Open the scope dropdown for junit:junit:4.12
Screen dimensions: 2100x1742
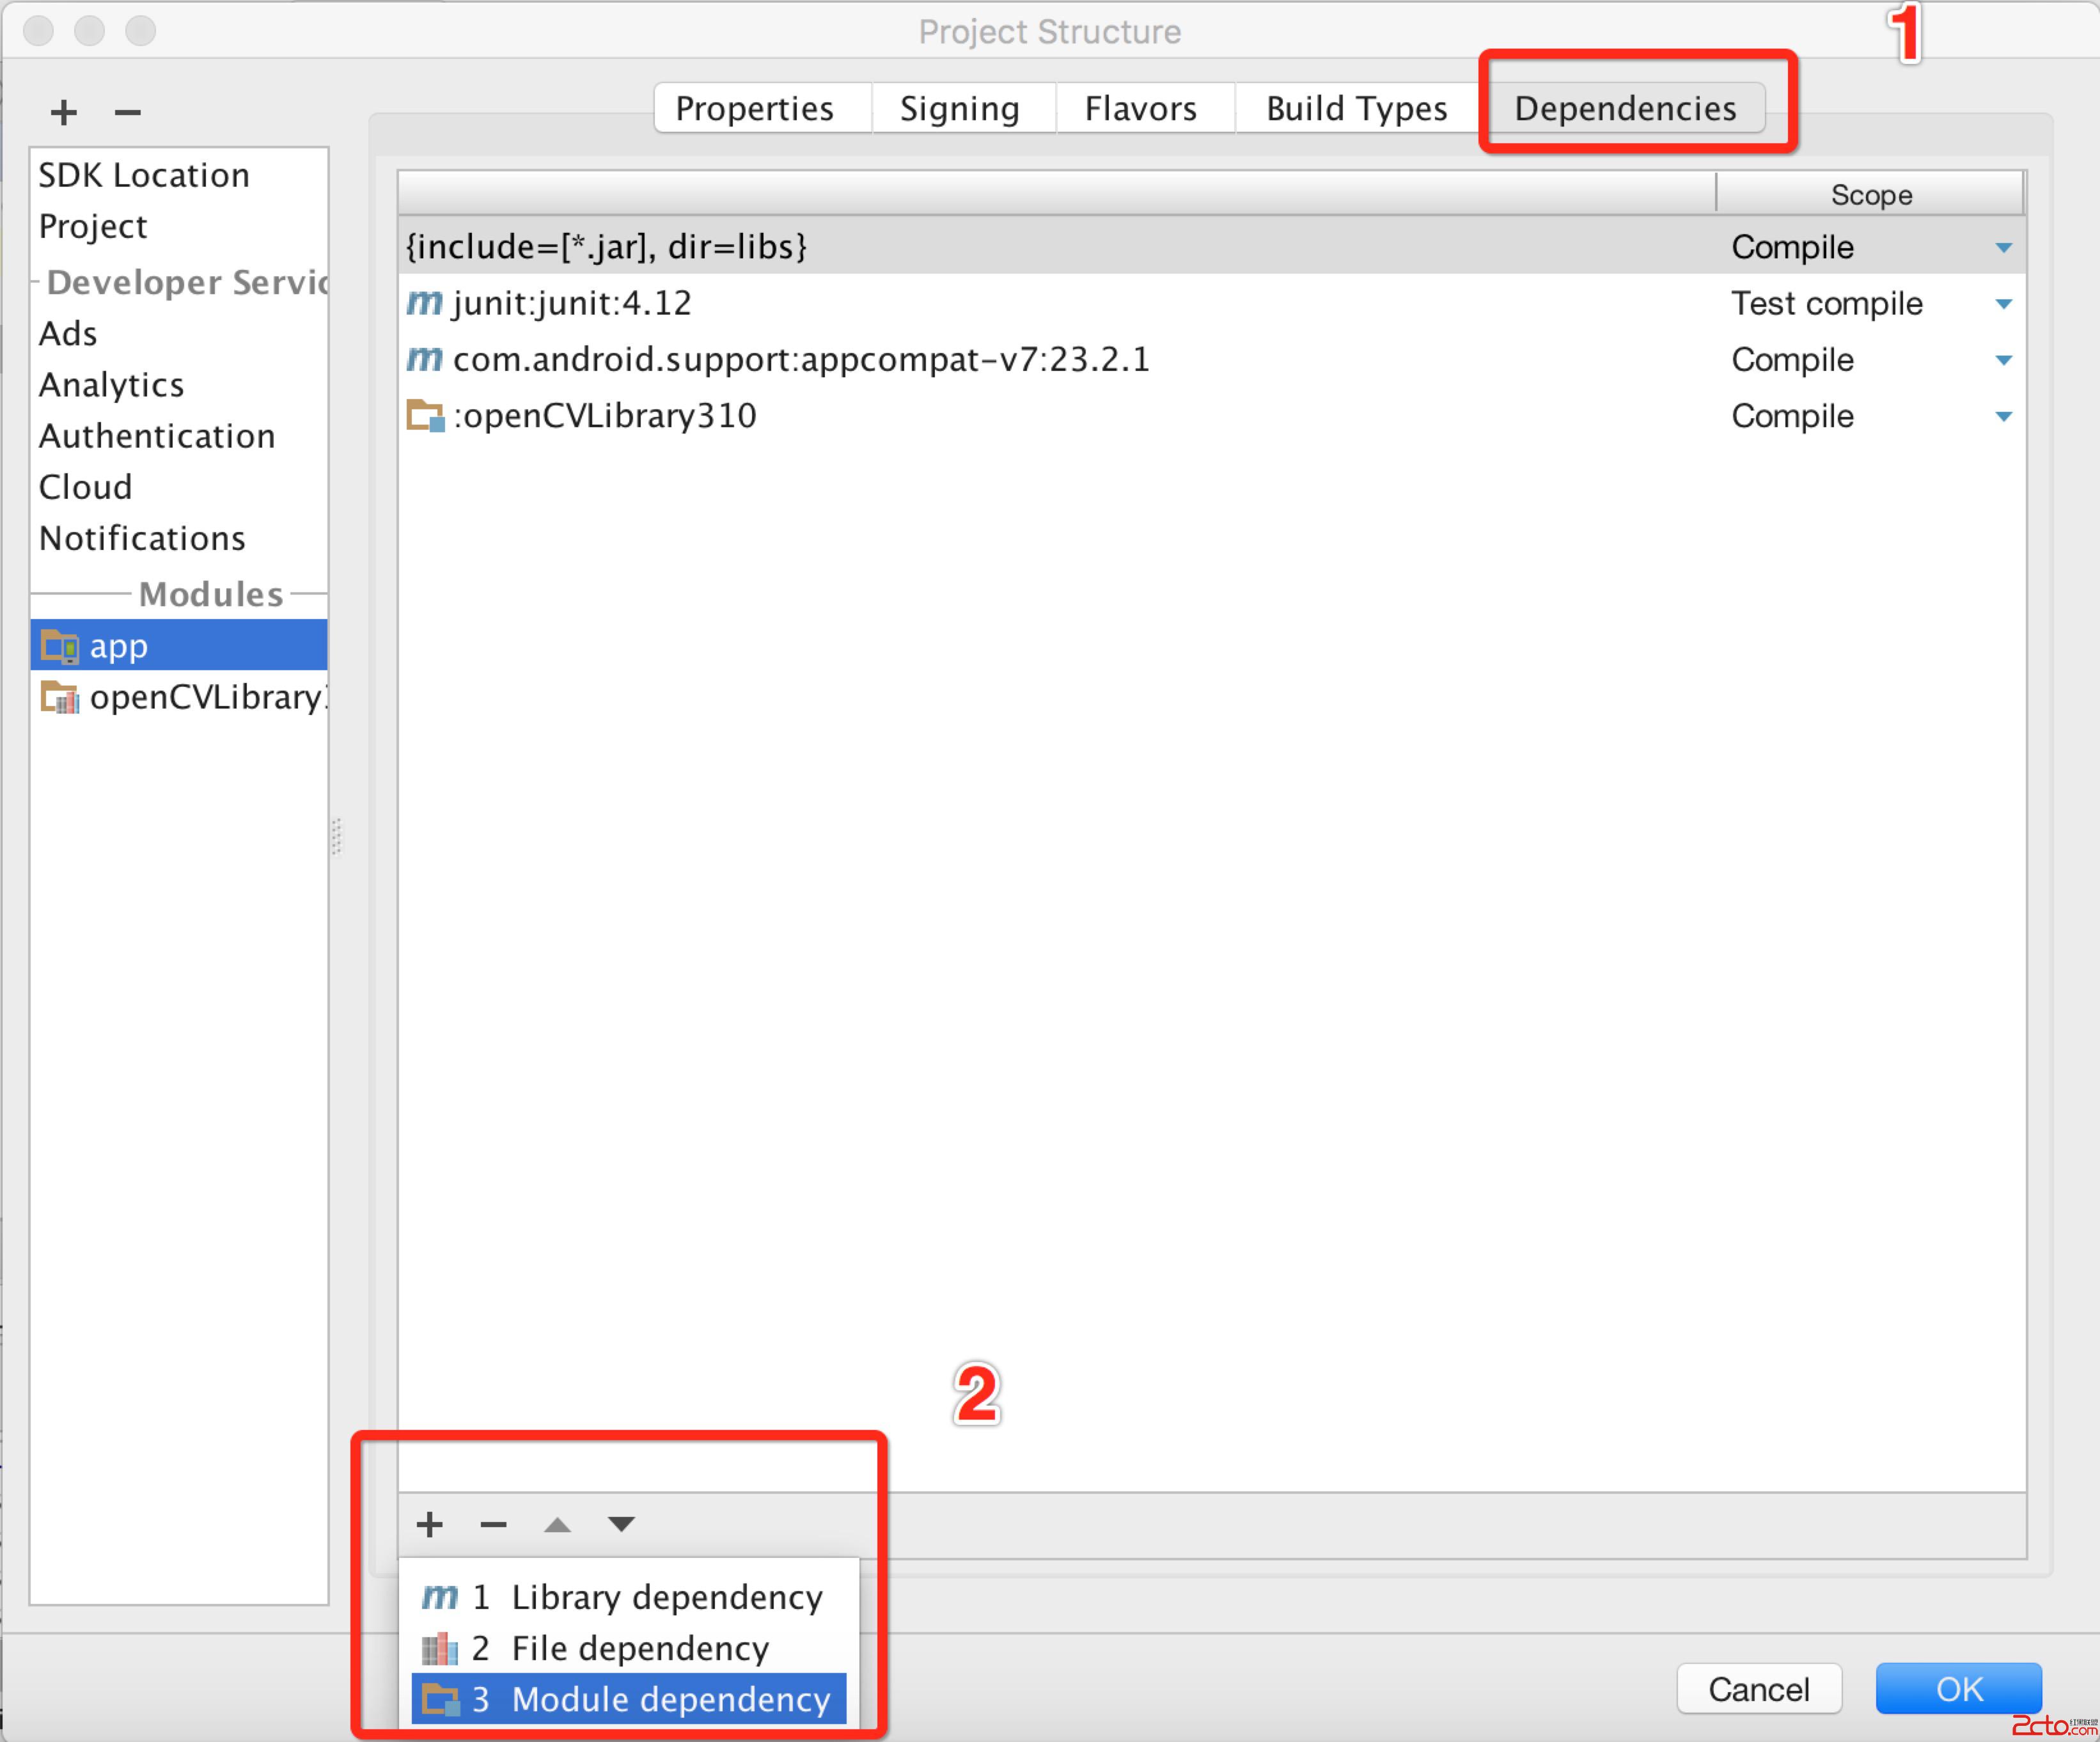click(2003, 304)
